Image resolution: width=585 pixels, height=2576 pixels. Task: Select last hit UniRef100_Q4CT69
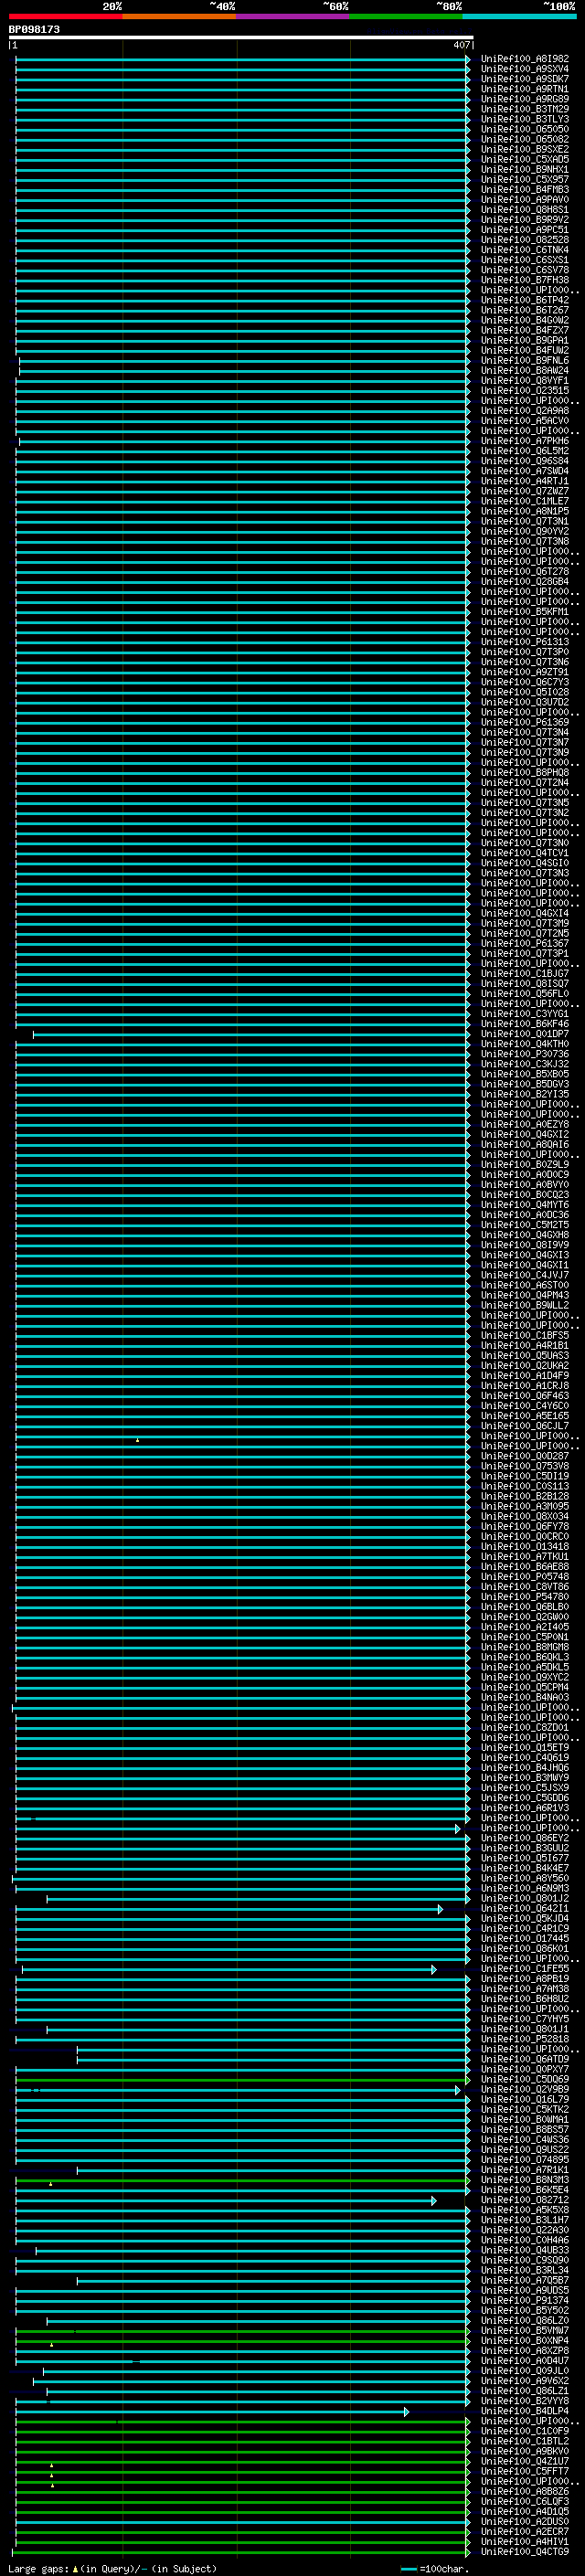[x=524, y=2551]
